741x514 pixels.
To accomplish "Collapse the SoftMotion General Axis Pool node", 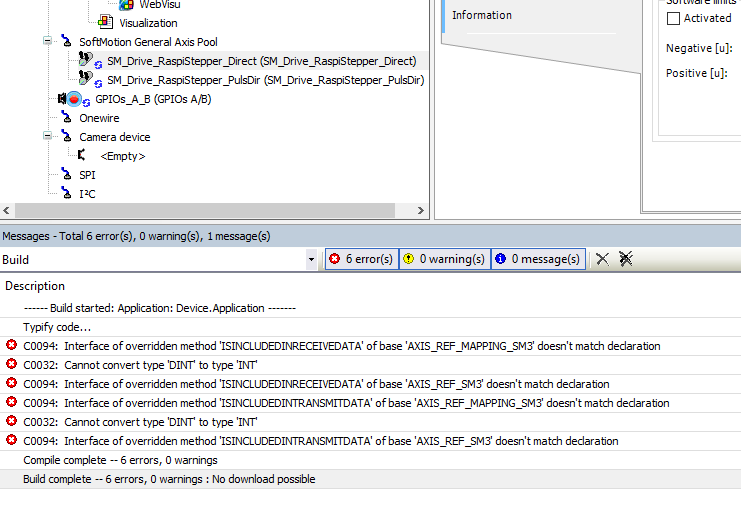I will coord(47,42).
